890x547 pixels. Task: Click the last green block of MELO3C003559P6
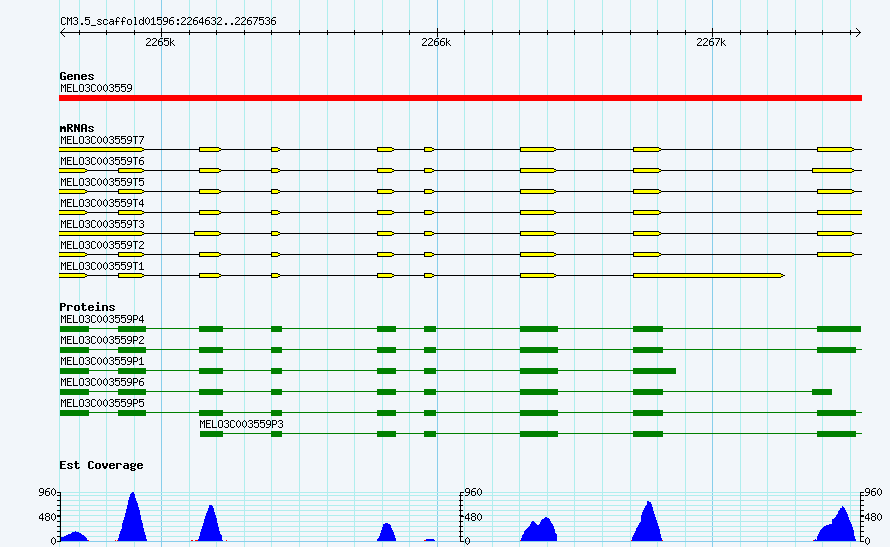(x=822, y=392)
